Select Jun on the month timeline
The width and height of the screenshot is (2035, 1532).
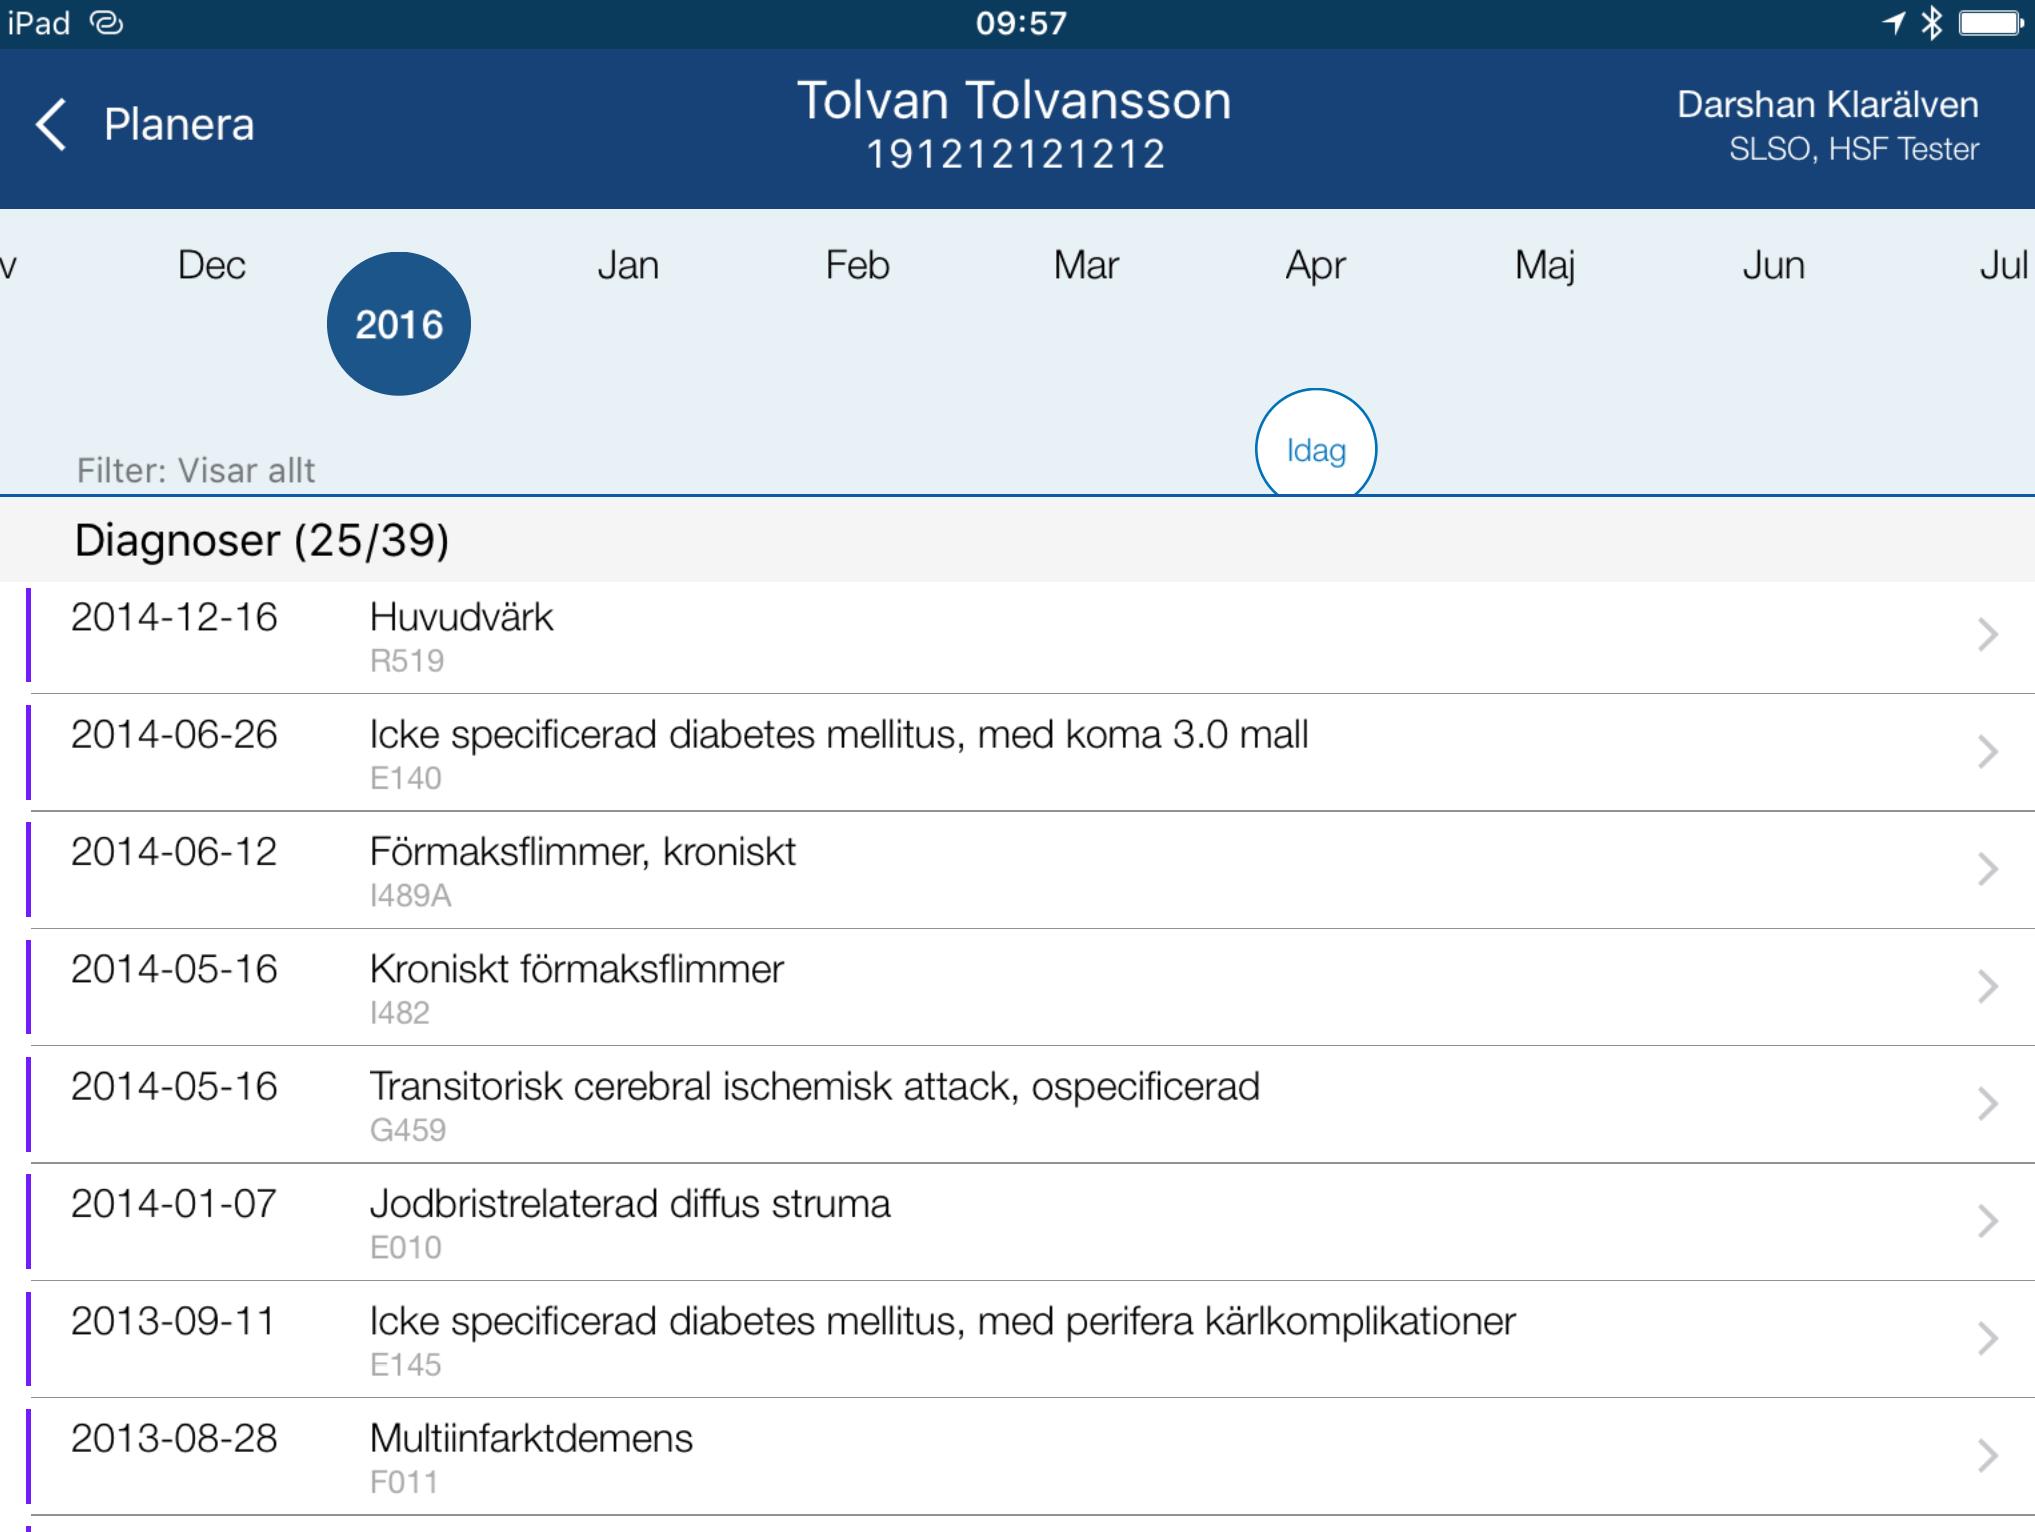1773,265
